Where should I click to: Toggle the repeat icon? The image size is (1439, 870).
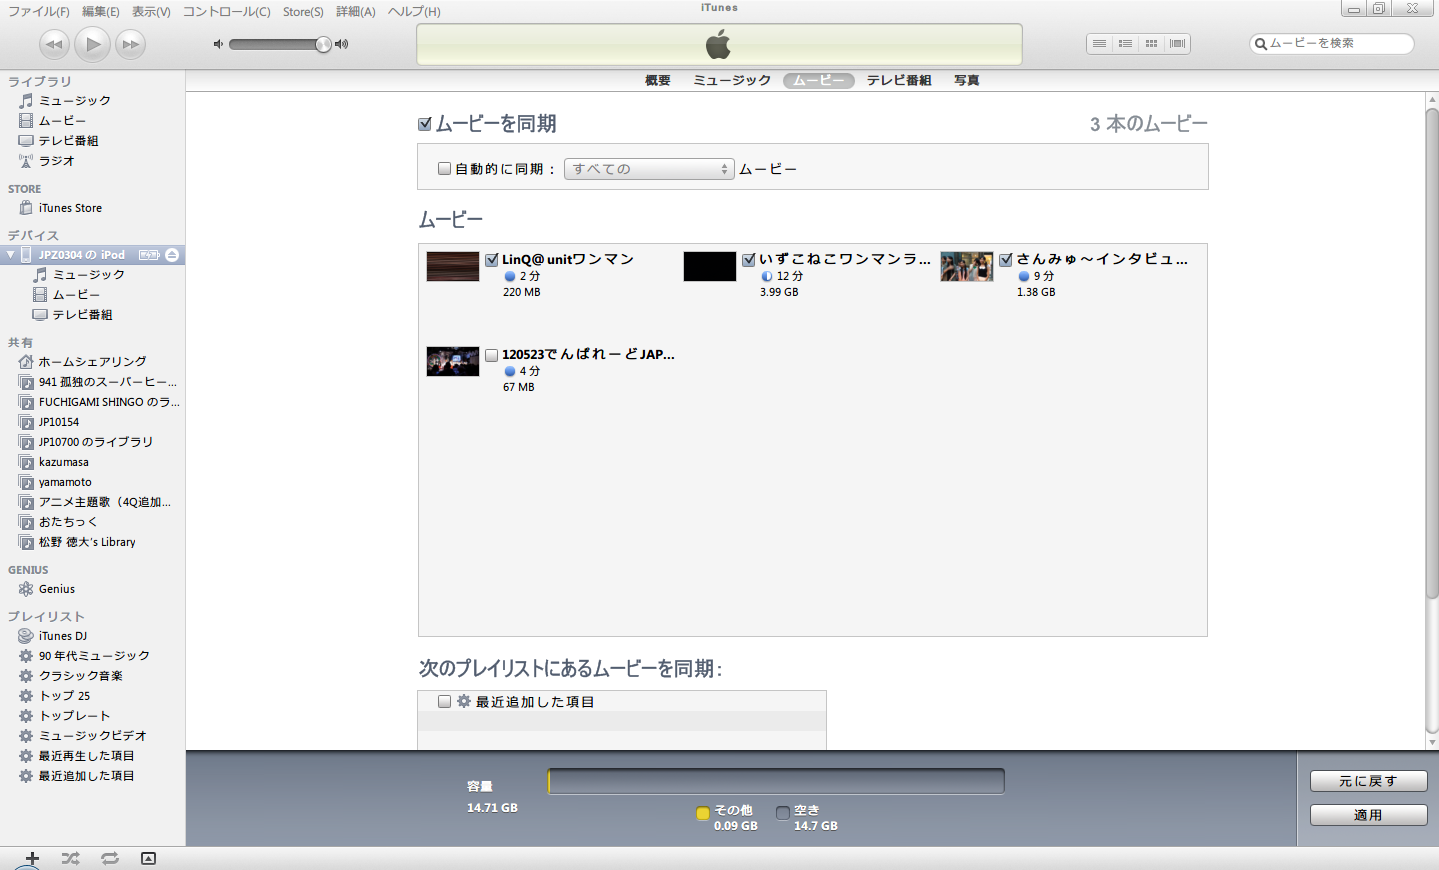click(110, 859)
